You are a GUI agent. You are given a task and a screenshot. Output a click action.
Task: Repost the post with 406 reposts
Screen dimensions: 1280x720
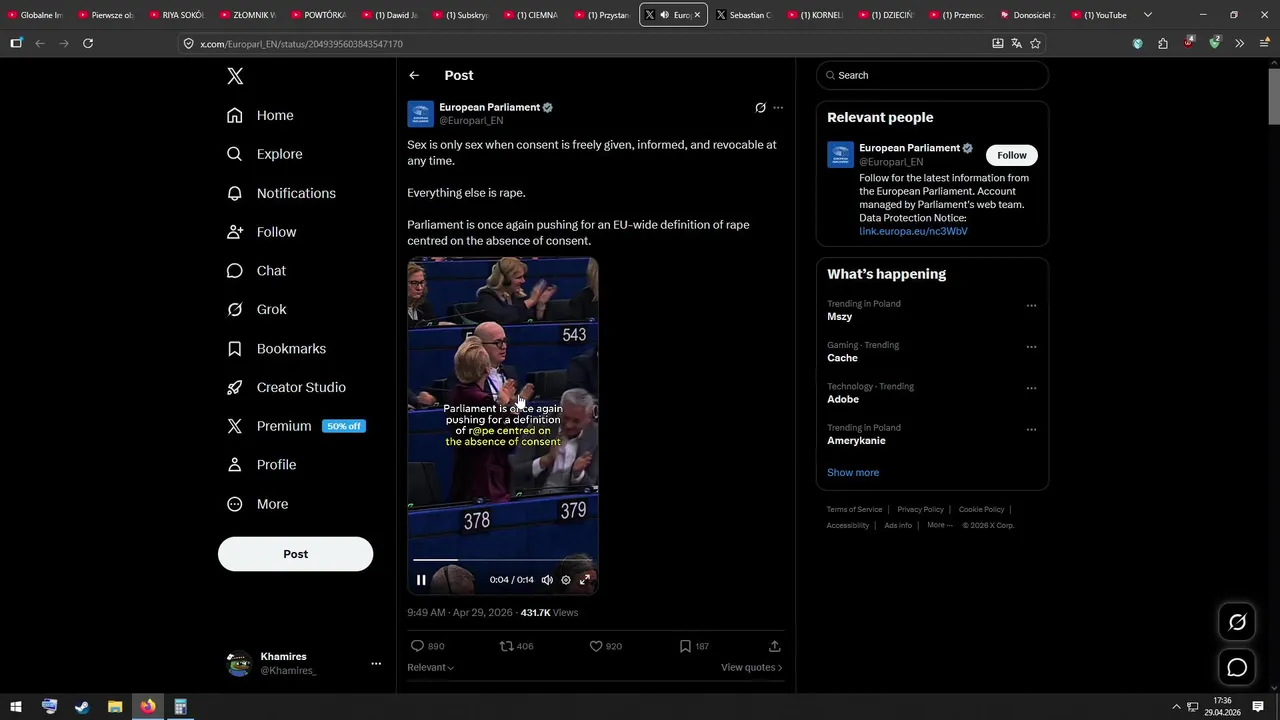coord(506,646)
